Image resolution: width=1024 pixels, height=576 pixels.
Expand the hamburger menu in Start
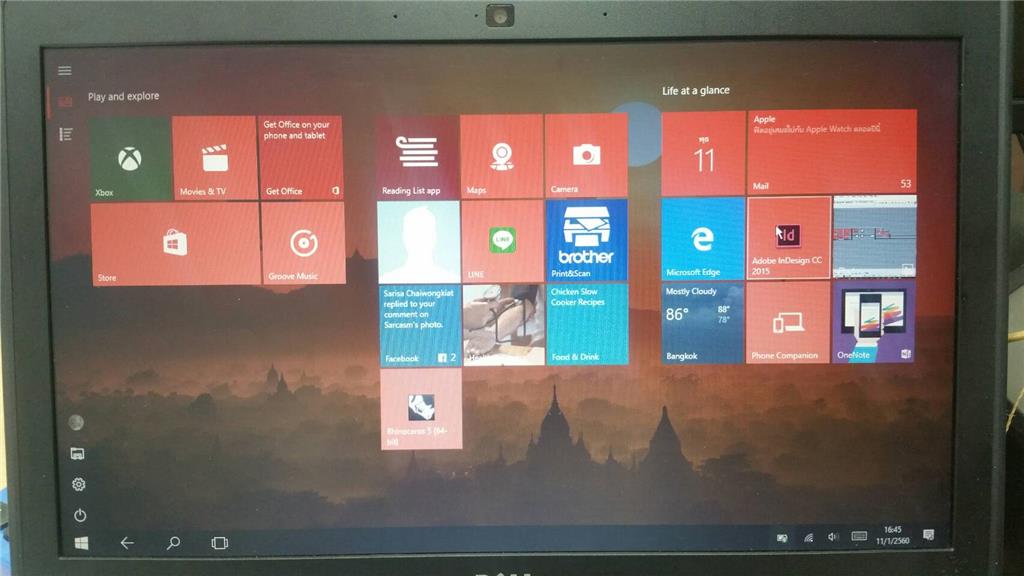[65, 71]
